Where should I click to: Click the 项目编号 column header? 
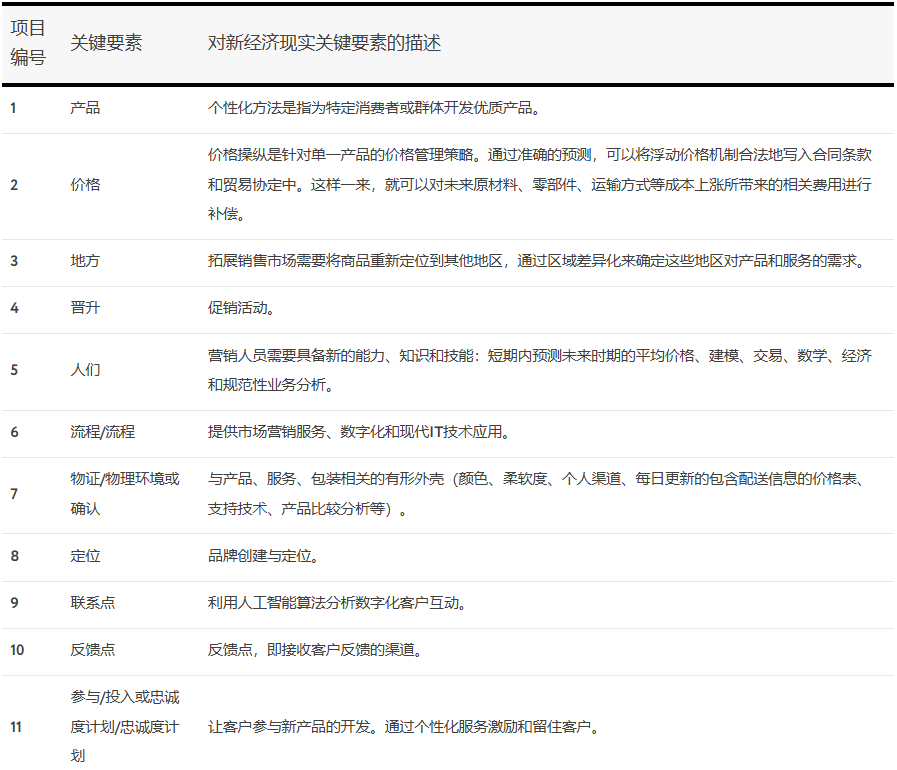(x=28, y=43)
